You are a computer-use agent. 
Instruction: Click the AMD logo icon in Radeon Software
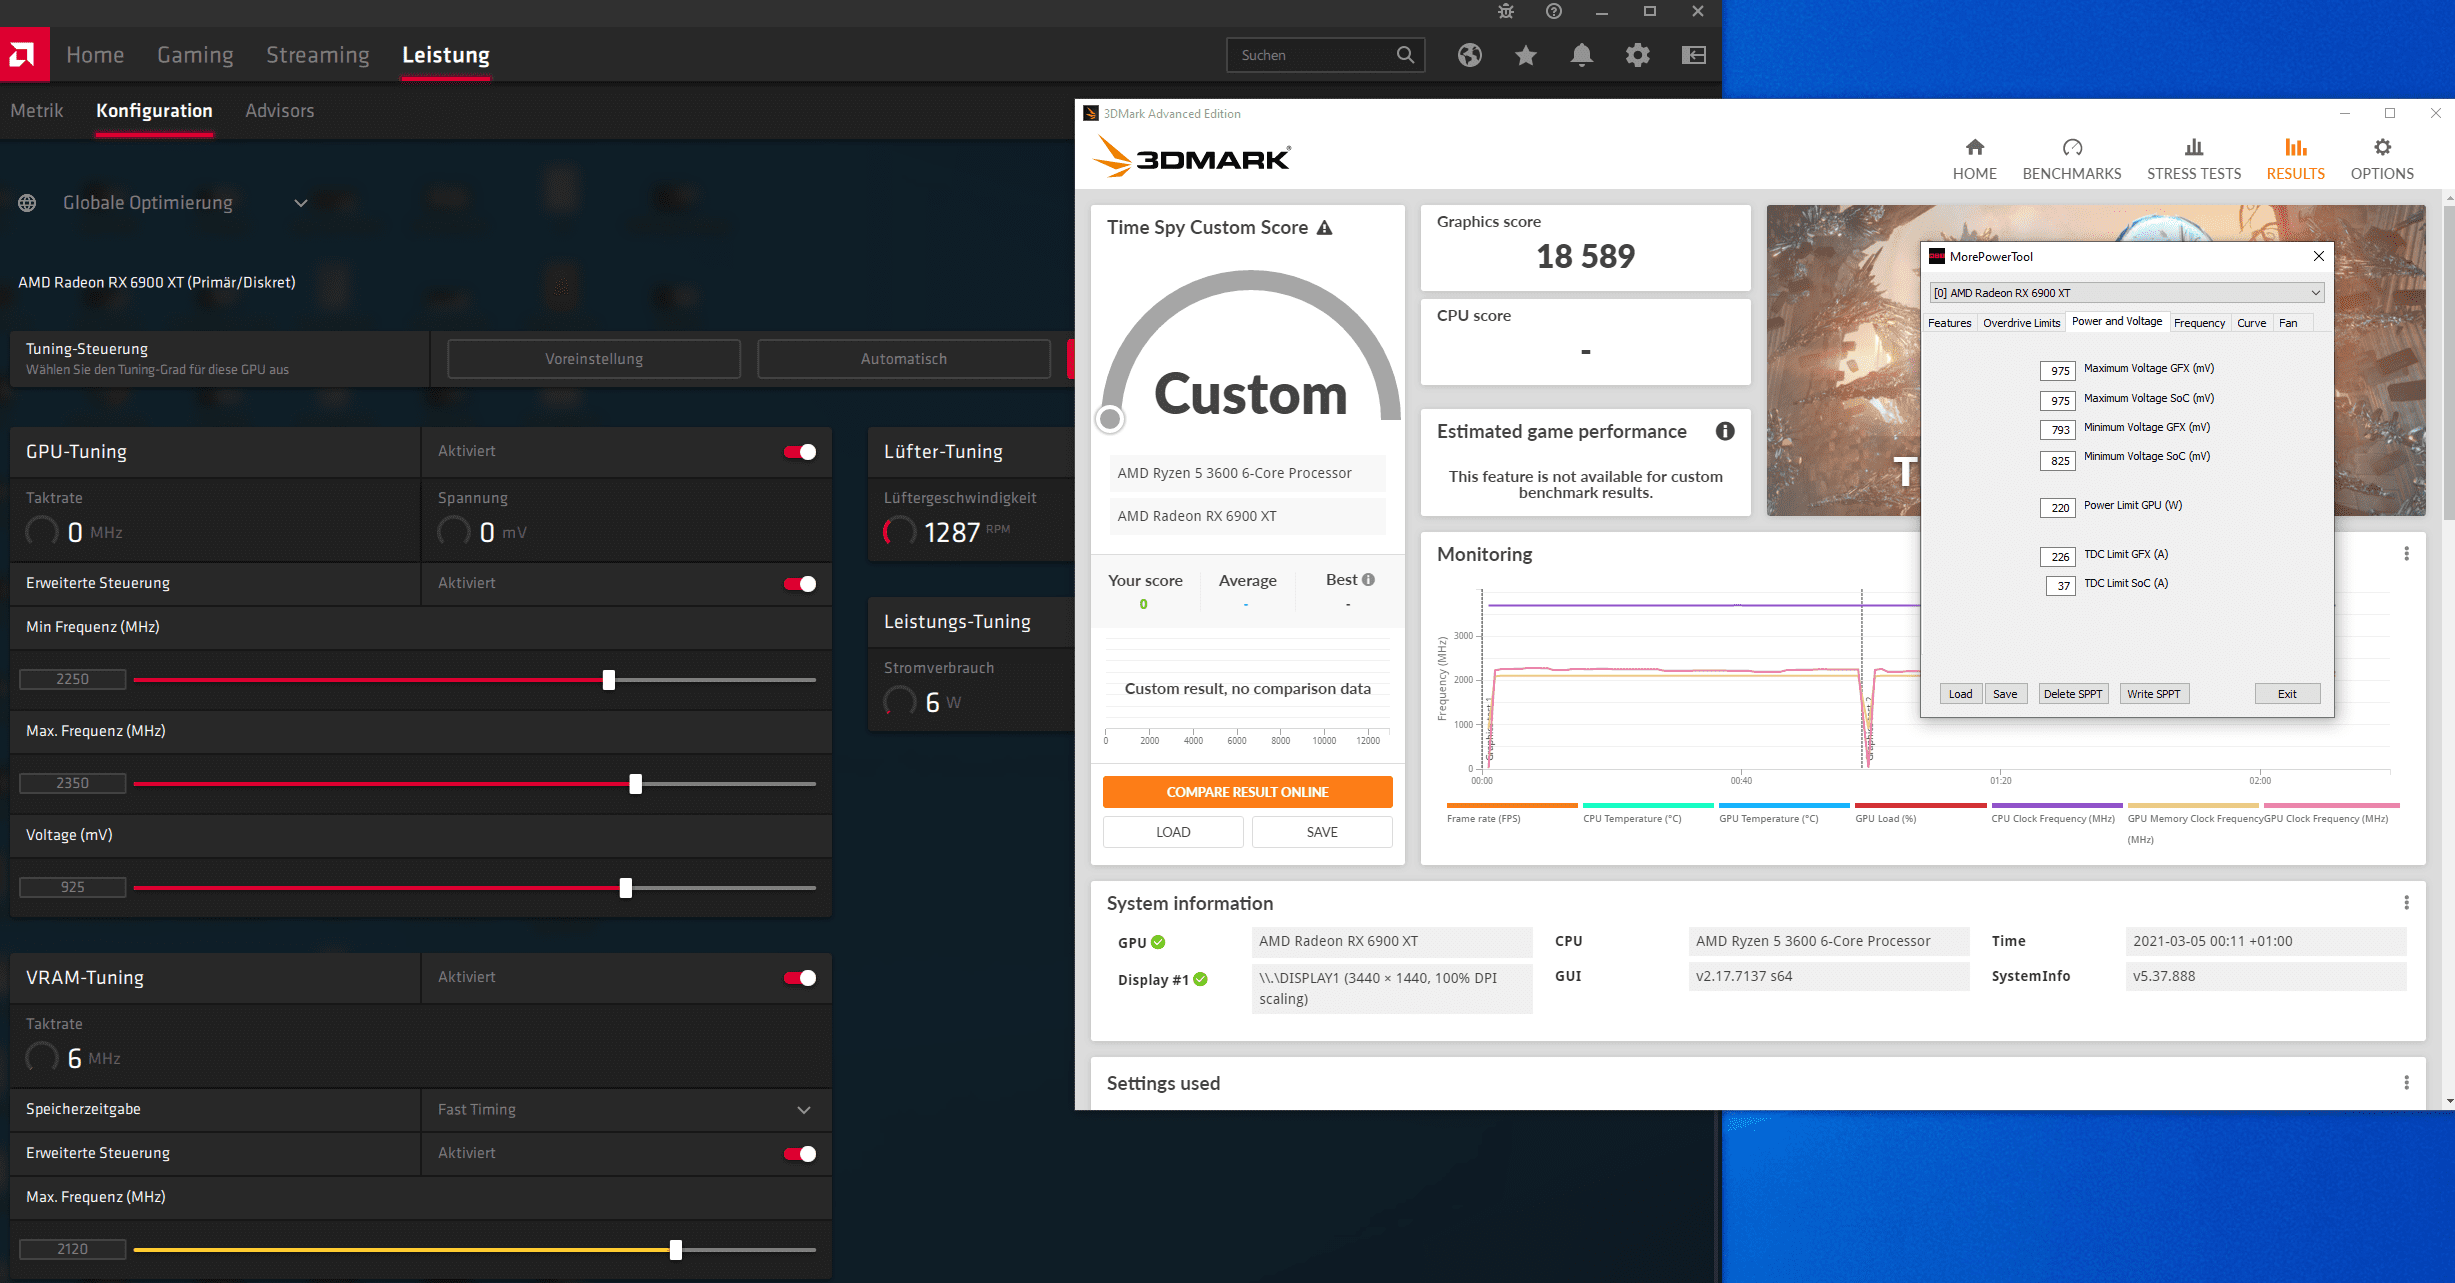24,55
